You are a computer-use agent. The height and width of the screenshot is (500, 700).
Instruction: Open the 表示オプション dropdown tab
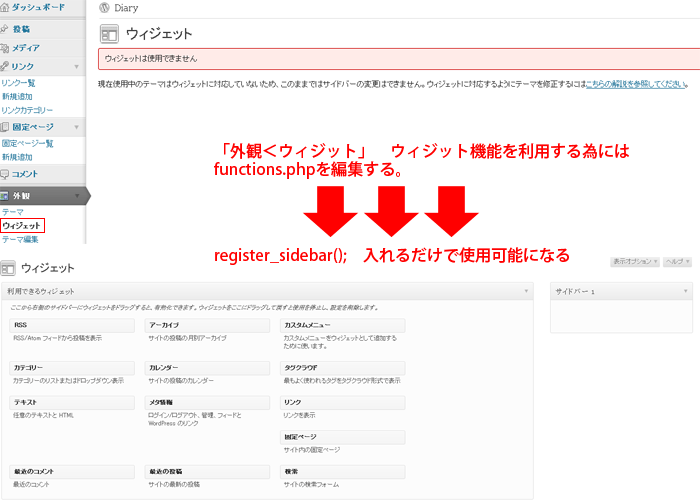[x=634, y=261]
